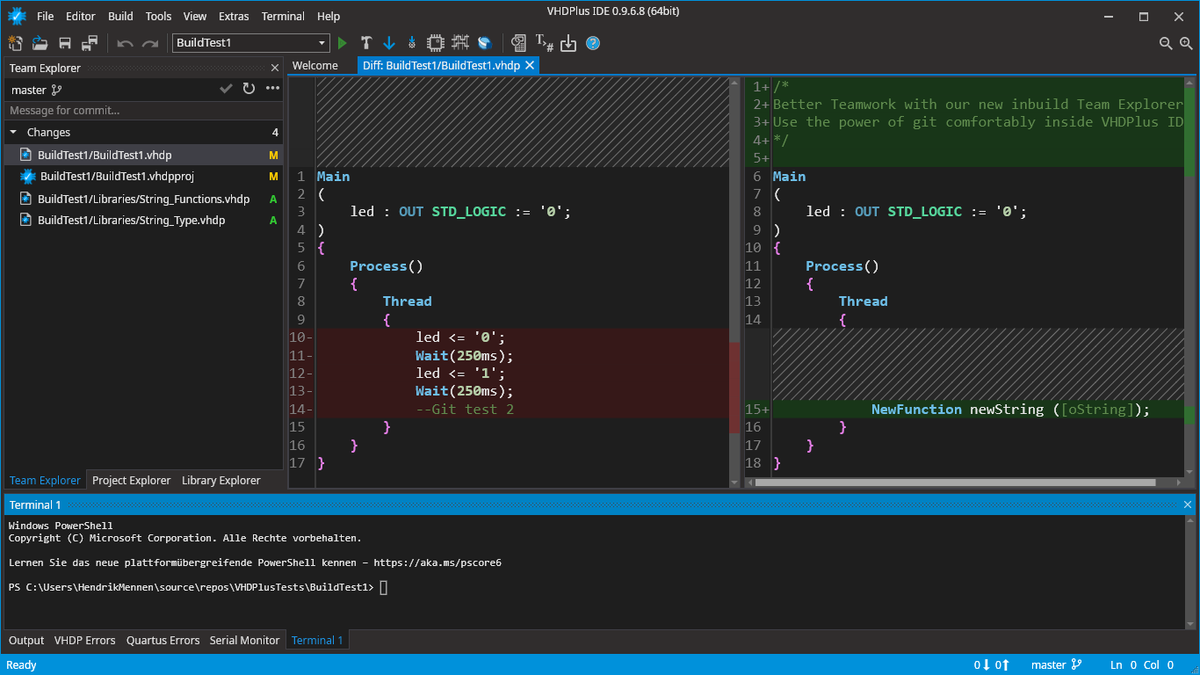Close the Diff BuildTest1.vhdp tab
1200x675 pixels.
click(530, 65)
